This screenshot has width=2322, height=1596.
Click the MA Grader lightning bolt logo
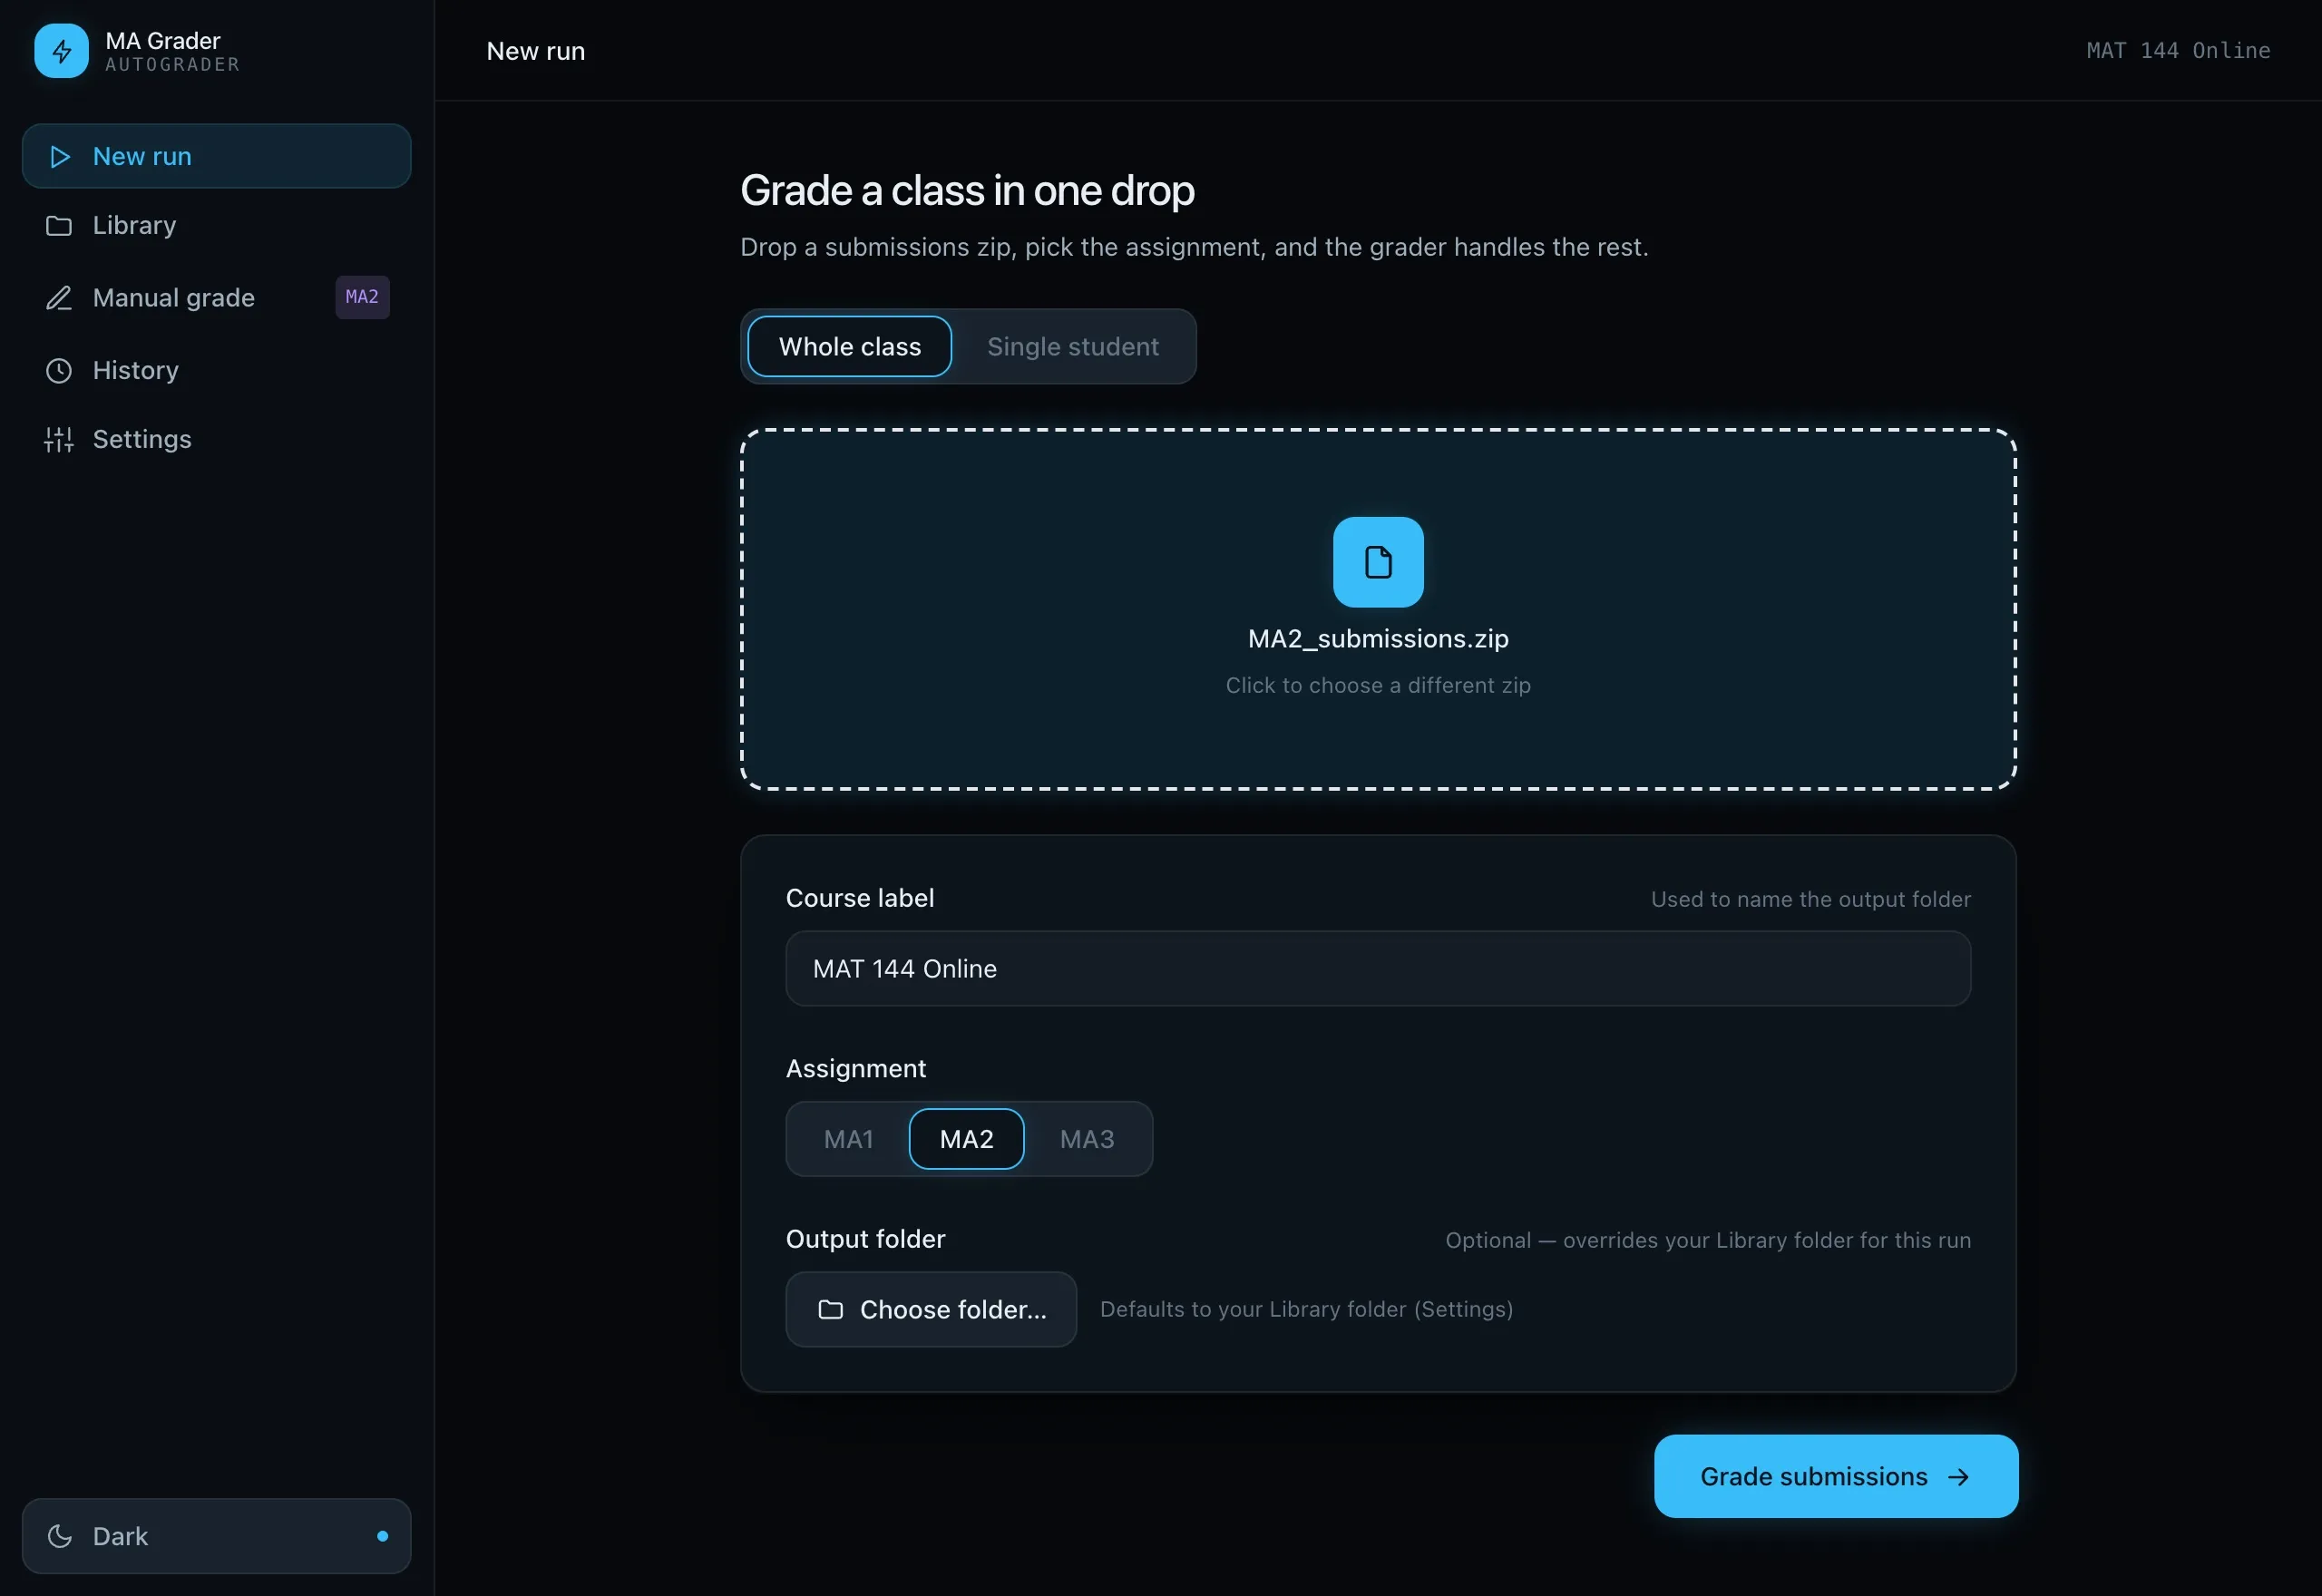coord(61,51)
